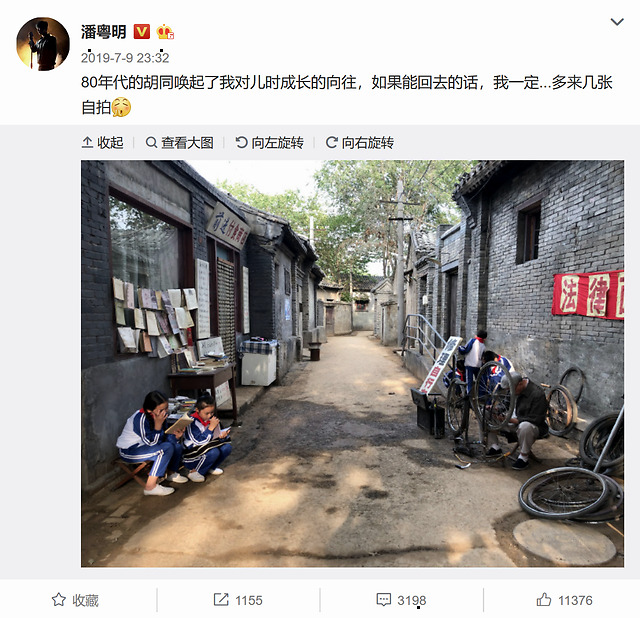Open 潘粤明's profile avatar
The image size is (640, 618).
coord(43,44)
